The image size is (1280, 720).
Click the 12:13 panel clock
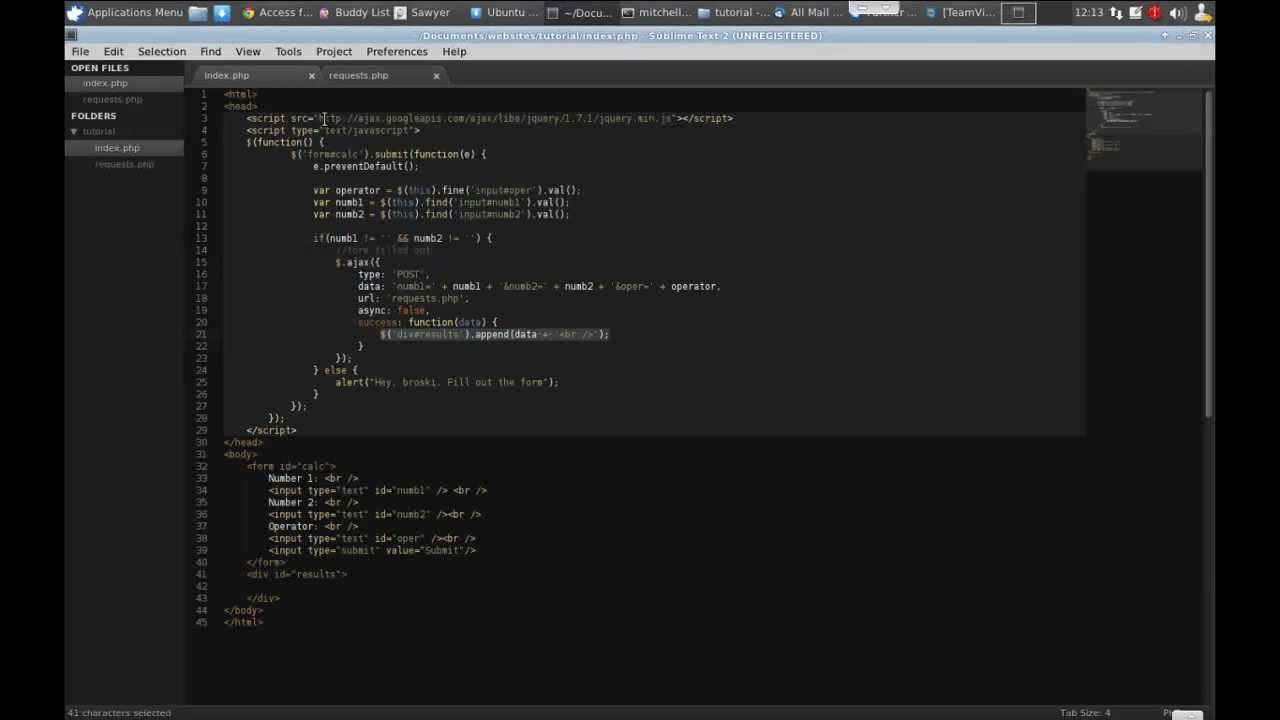click(x=1089, y=12)
